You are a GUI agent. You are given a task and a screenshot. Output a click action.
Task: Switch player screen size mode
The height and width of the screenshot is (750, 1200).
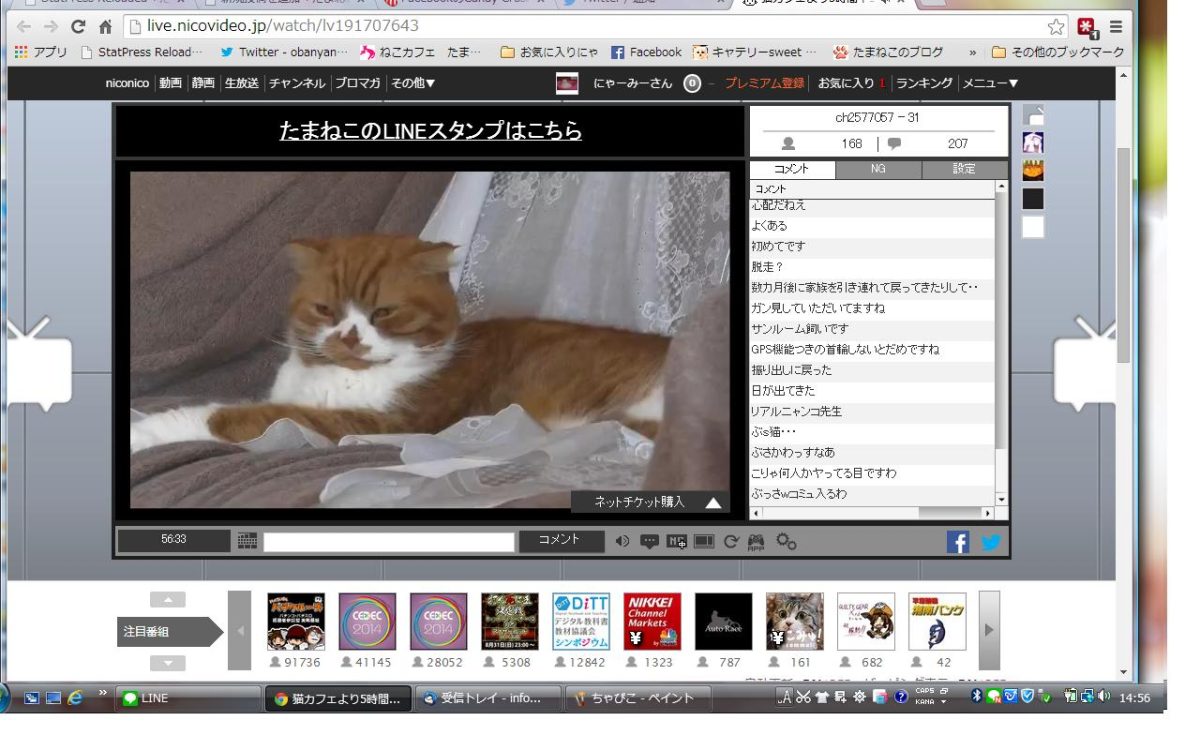[704, 541]
